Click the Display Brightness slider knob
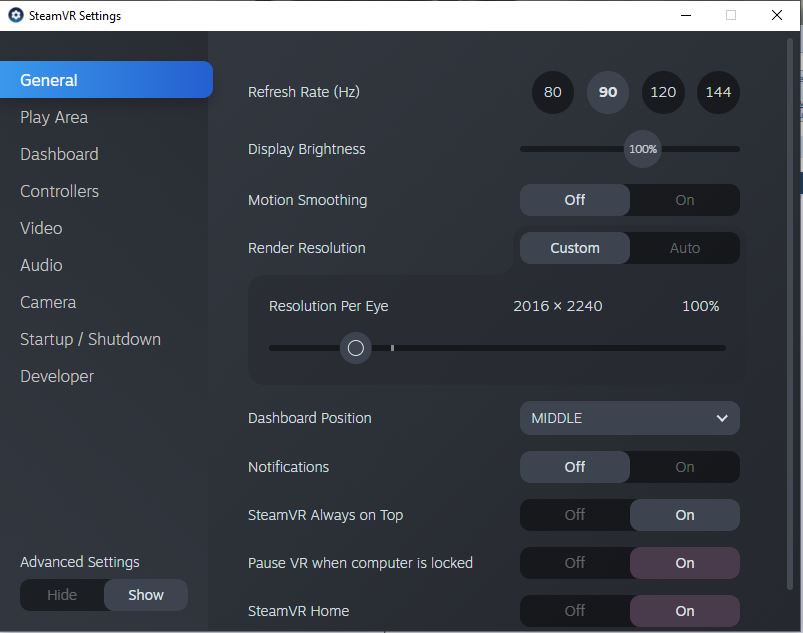803x633 pixels. 643,150
